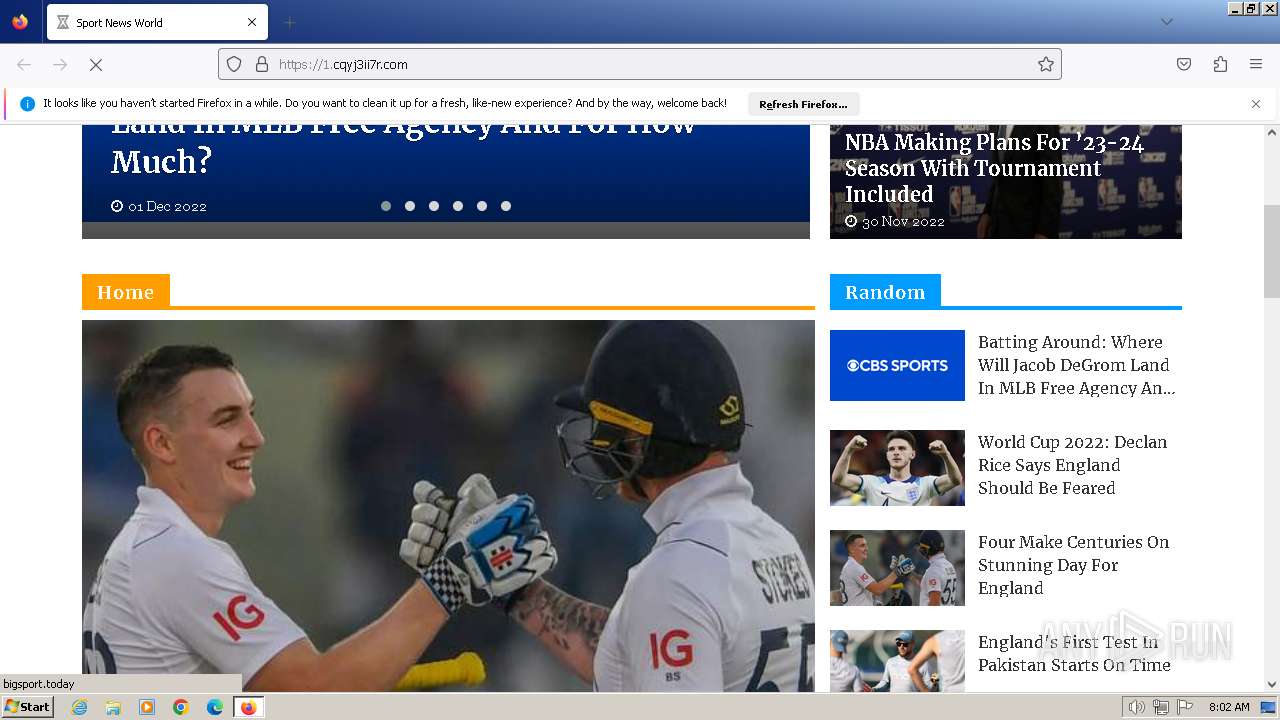Read England's First Test in Pakistan article

pos(1074,654)
